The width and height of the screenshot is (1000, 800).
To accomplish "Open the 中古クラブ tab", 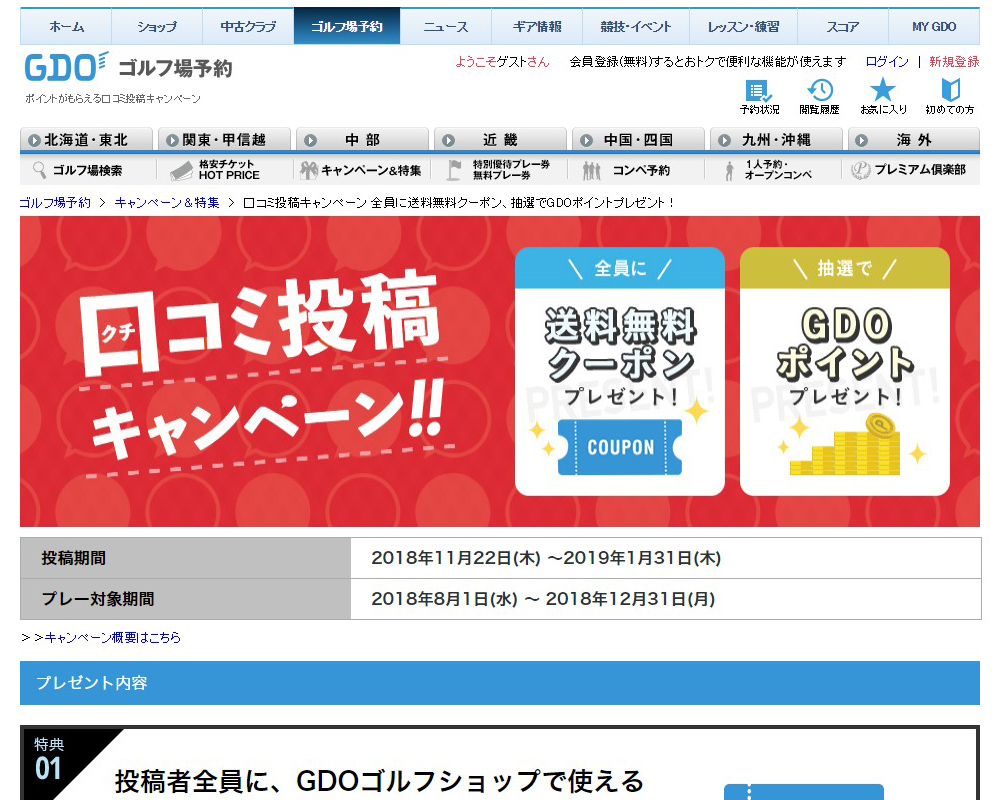I will [x=248, y=27].
